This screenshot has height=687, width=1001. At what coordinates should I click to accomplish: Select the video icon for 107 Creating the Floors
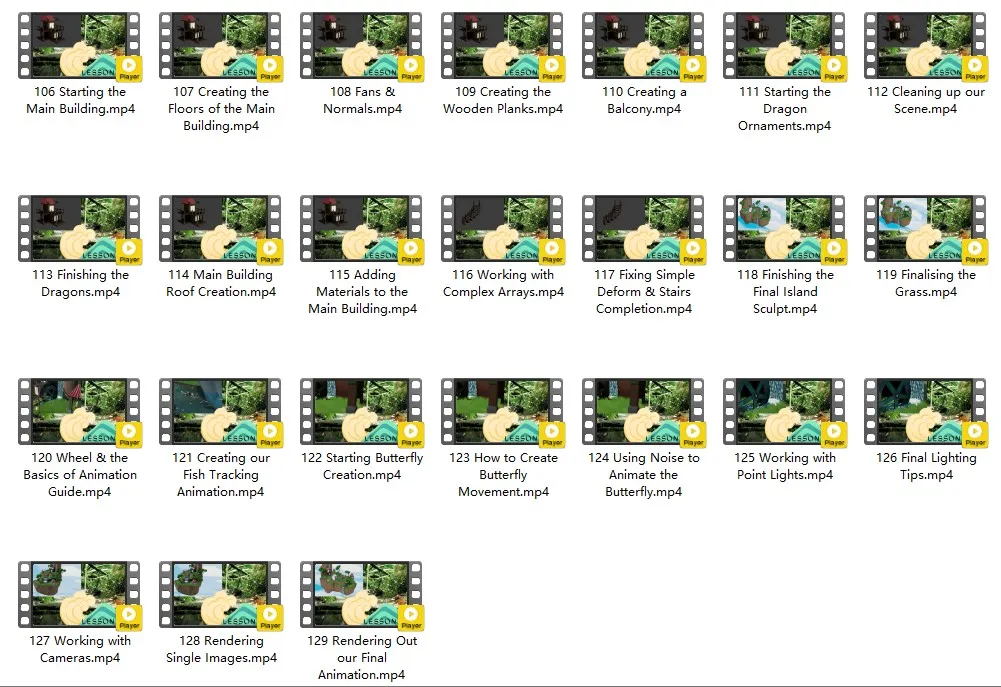[x=221, y=46]
